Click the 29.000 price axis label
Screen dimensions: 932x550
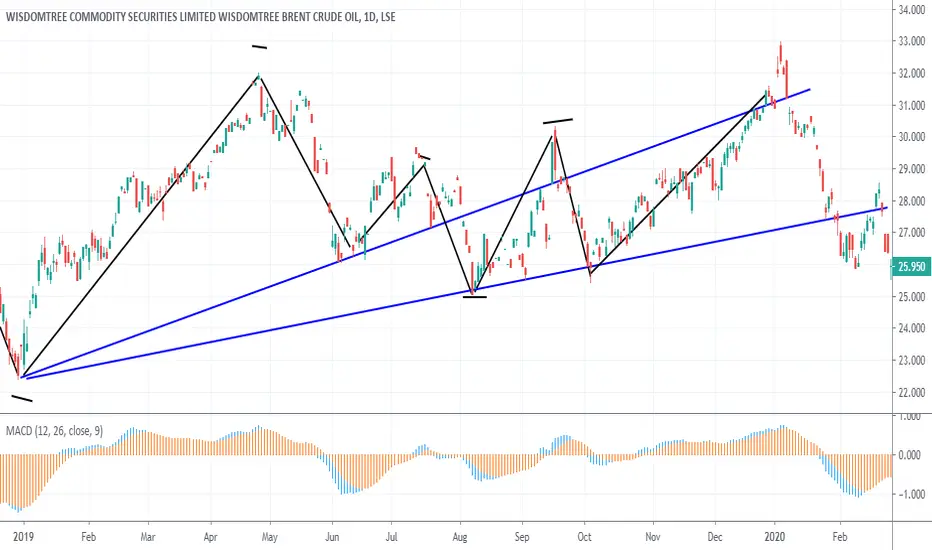(912, 169)
